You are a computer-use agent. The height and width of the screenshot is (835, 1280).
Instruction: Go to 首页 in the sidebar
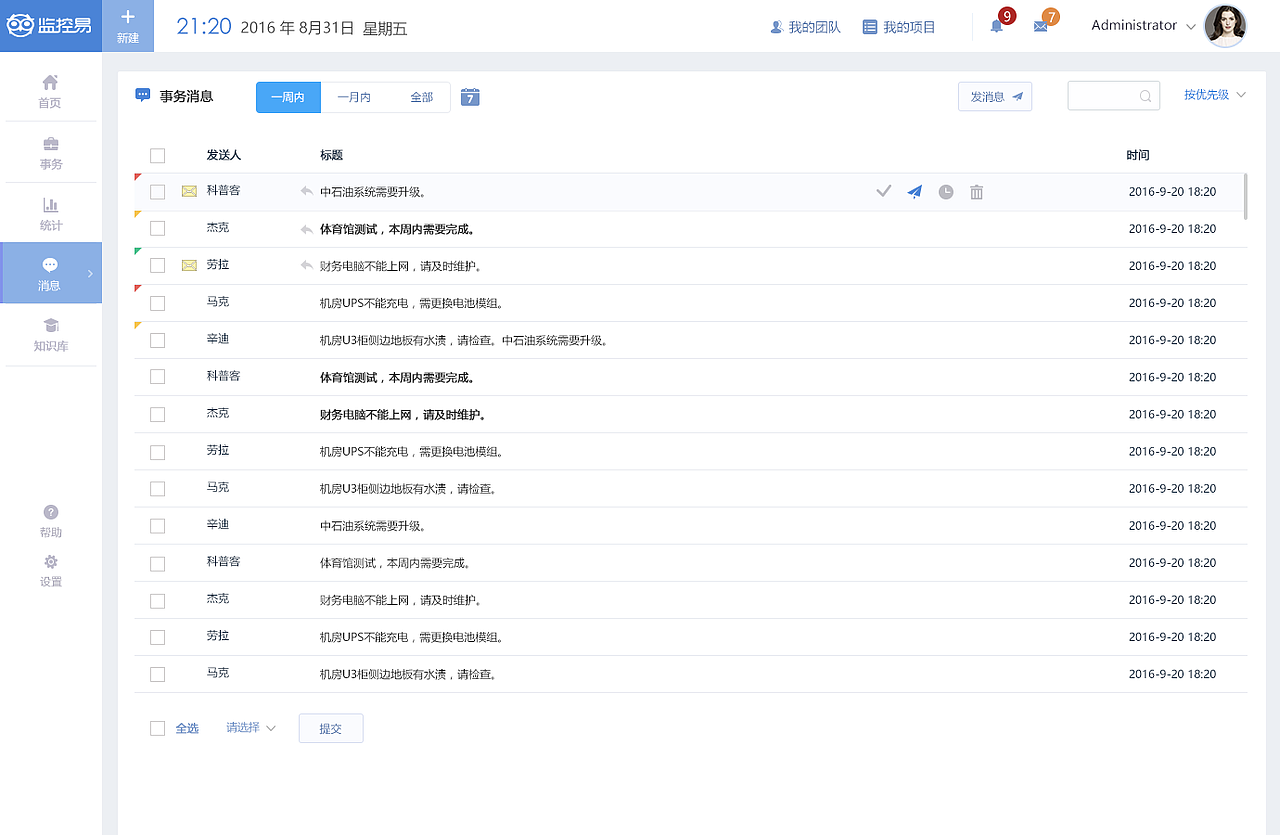click(x=50, y=91)
